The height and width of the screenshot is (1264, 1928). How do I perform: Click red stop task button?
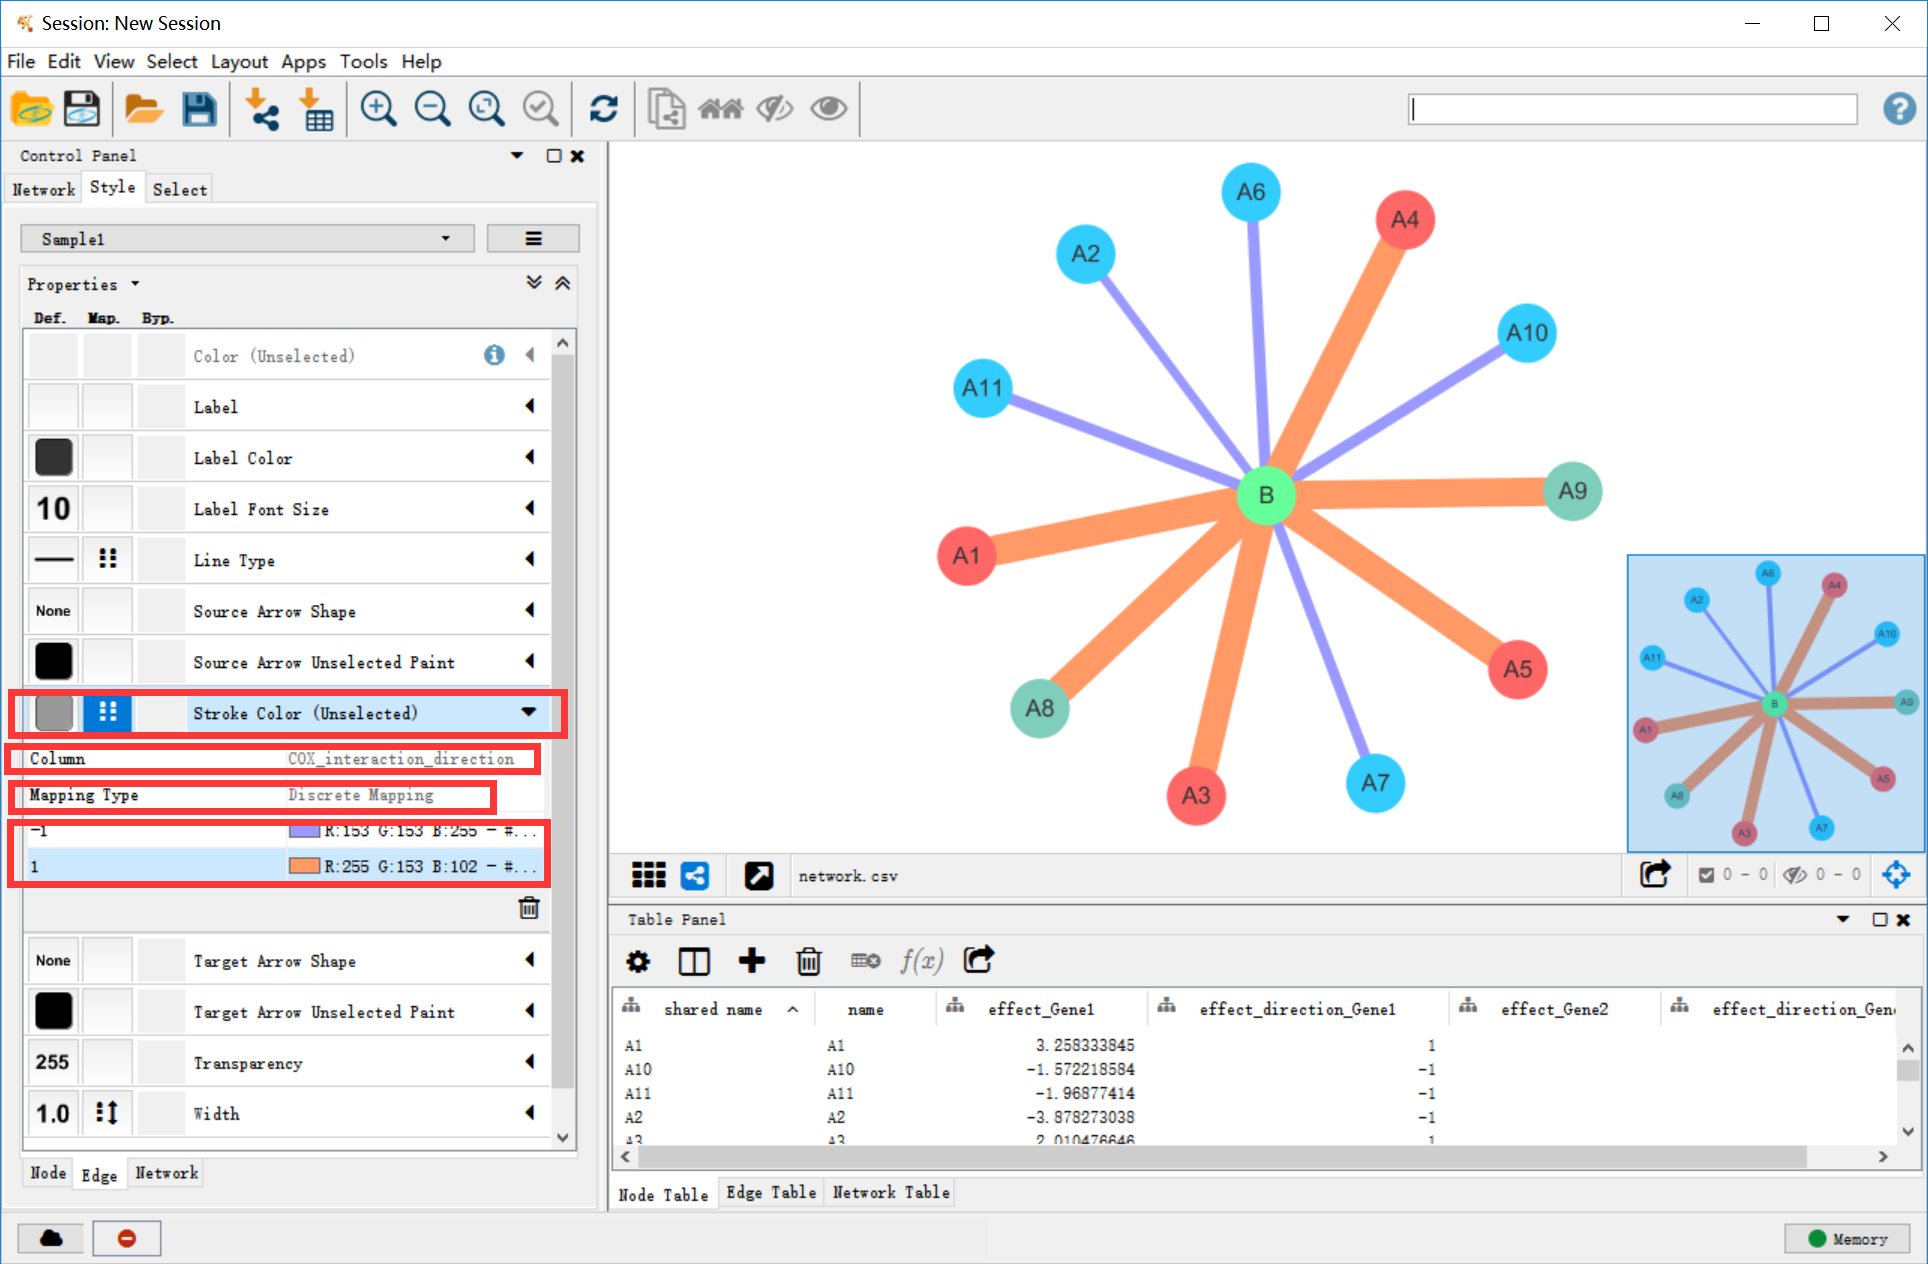point(127,1239)
